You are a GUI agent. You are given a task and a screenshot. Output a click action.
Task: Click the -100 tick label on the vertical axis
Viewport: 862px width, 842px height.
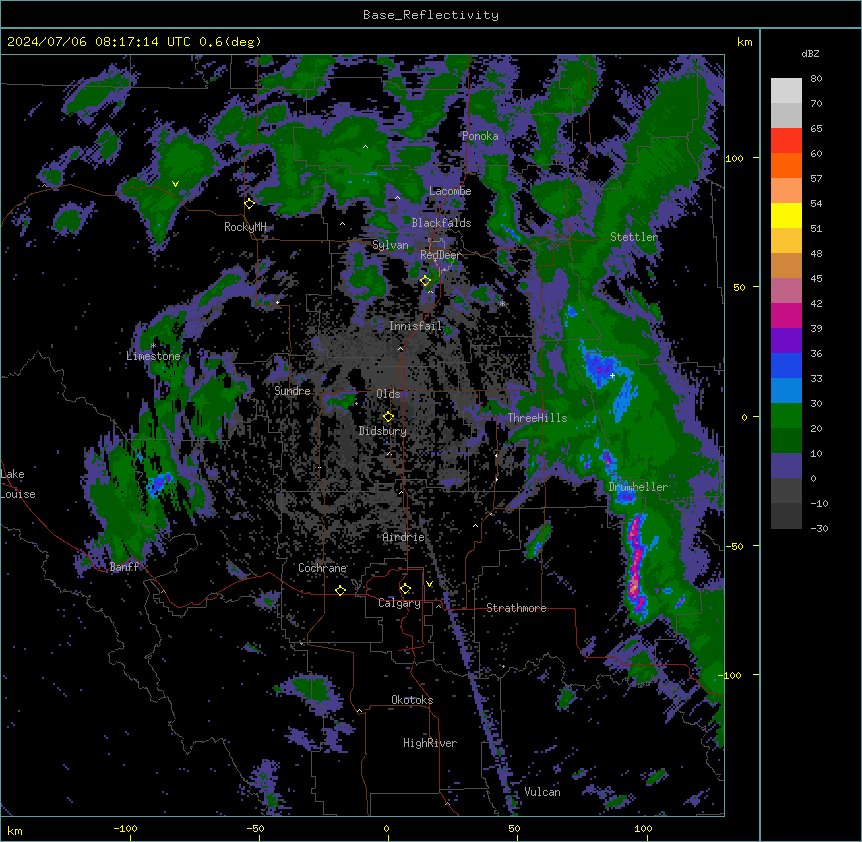pyautogui.click(x=732, y=675)
